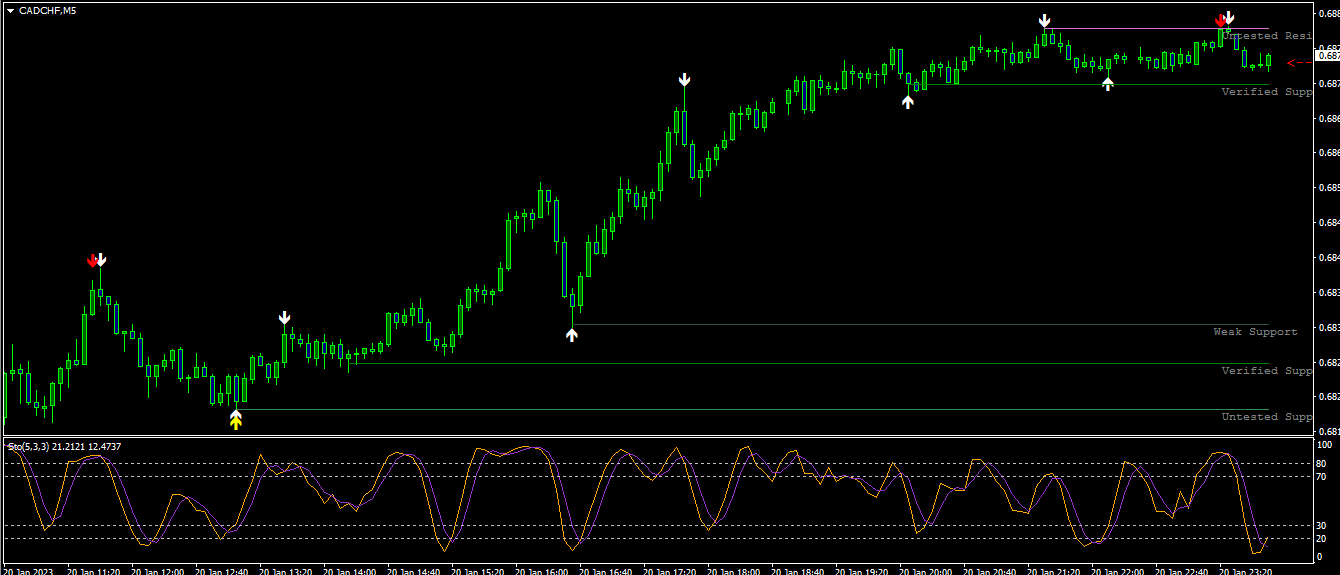Click the 20 Jan 22:40 time label
The height and width of the screenshot is (575, 1340).
tap(1182, 570)
